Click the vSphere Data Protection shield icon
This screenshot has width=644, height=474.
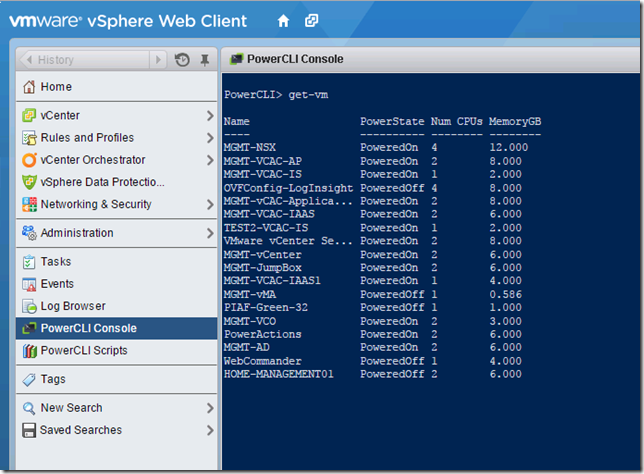click(x=29, y=182)
